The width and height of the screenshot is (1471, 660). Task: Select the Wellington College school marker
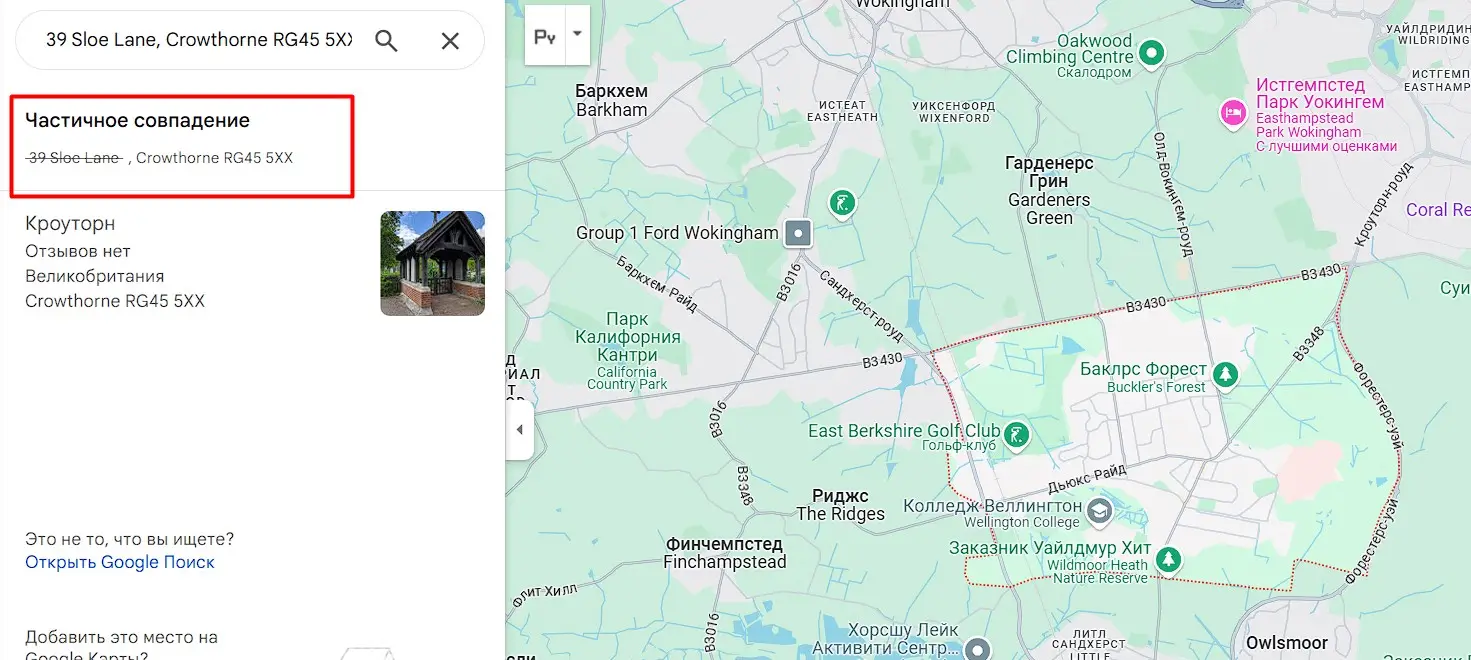pyautogui.click(x=1100, y=512)
